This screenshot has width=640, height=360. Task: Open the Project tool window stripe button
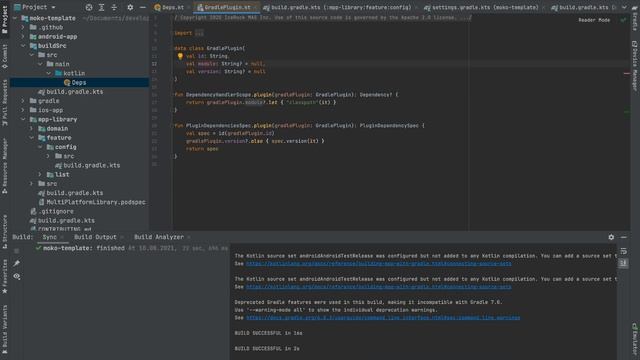pos(4,19)
